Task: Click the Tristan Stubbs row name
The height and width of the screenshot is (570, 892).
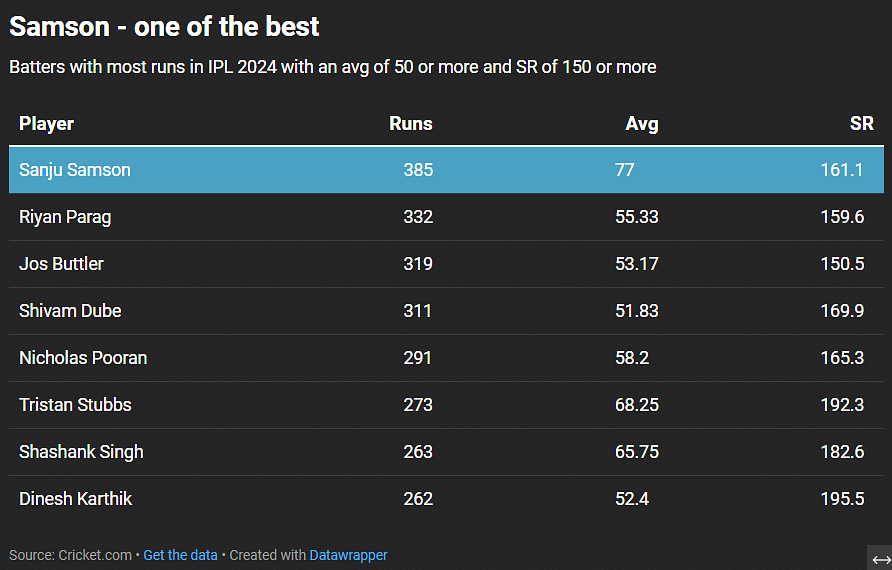Action: [x=75, y=405]
